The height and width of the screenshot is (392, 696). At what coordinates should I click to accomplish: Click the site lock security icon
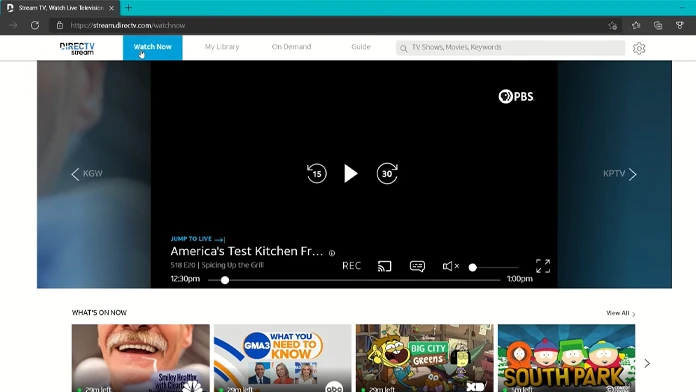pyautogui.click(x=59, y=25)
